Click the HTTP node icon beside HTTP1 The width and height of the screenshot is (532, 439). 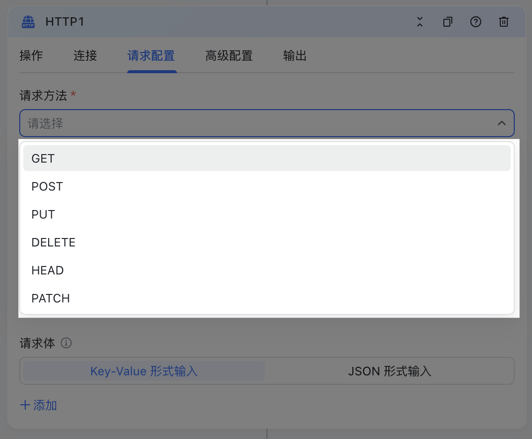click(x=28, y=22)
